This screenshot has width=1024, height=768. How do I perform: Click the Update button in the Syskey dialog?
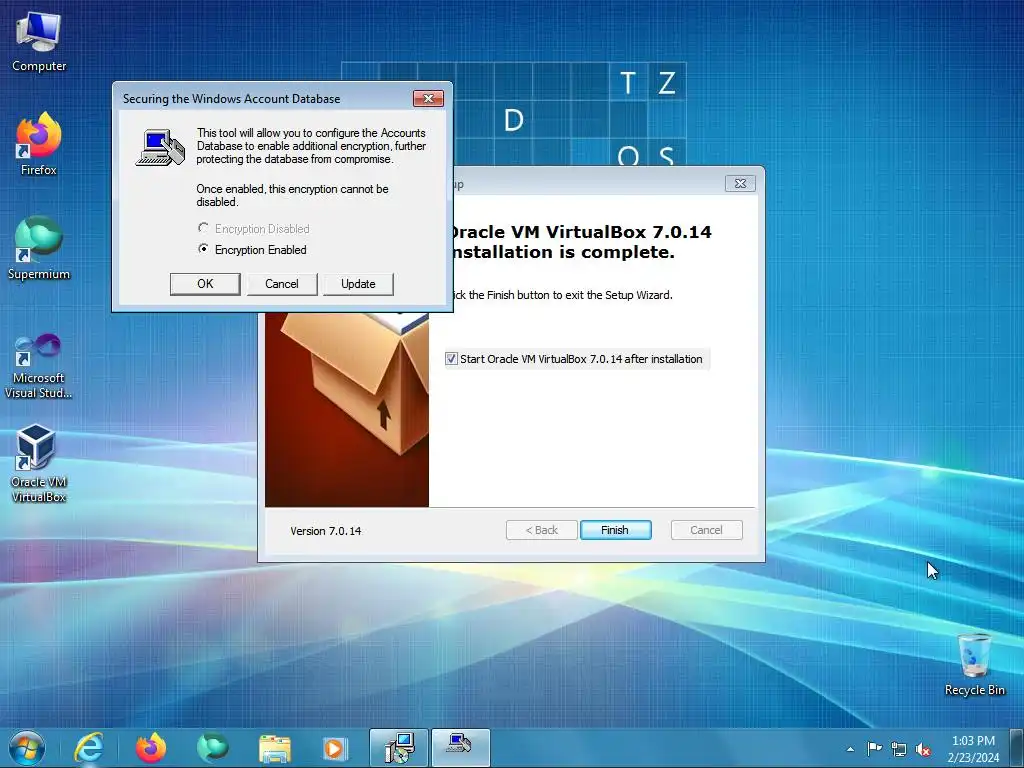coord(358,283)
